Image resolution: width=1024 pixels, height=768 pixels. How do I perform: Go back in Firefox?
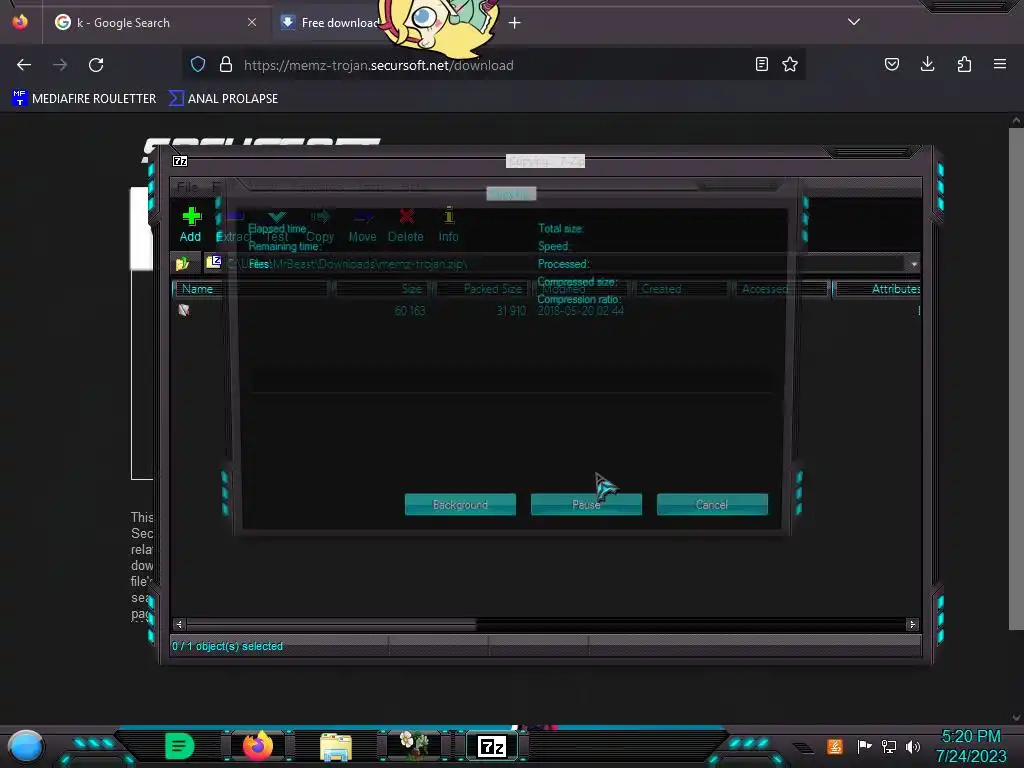24,65
